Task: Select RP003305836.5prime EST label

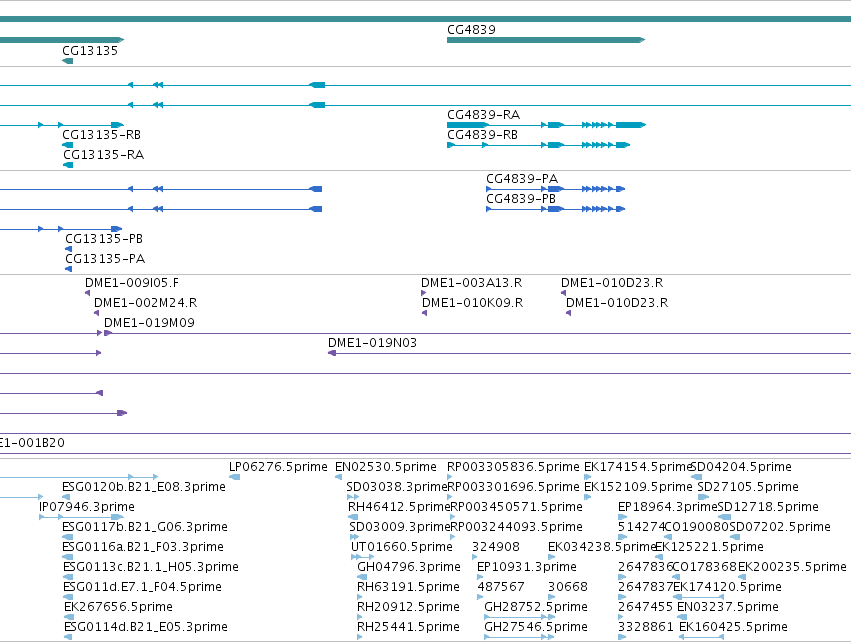Action: [x=513, y=467]
